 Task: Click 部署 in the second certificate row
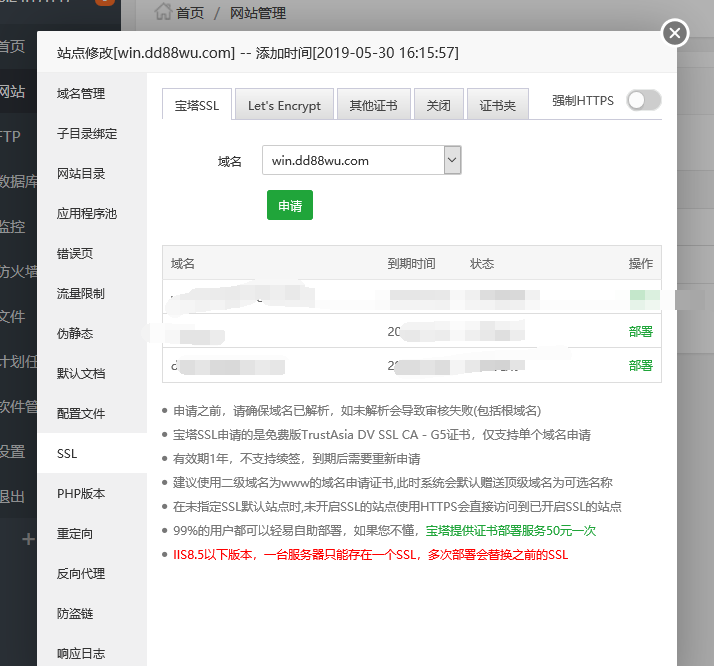coord(640,331)
